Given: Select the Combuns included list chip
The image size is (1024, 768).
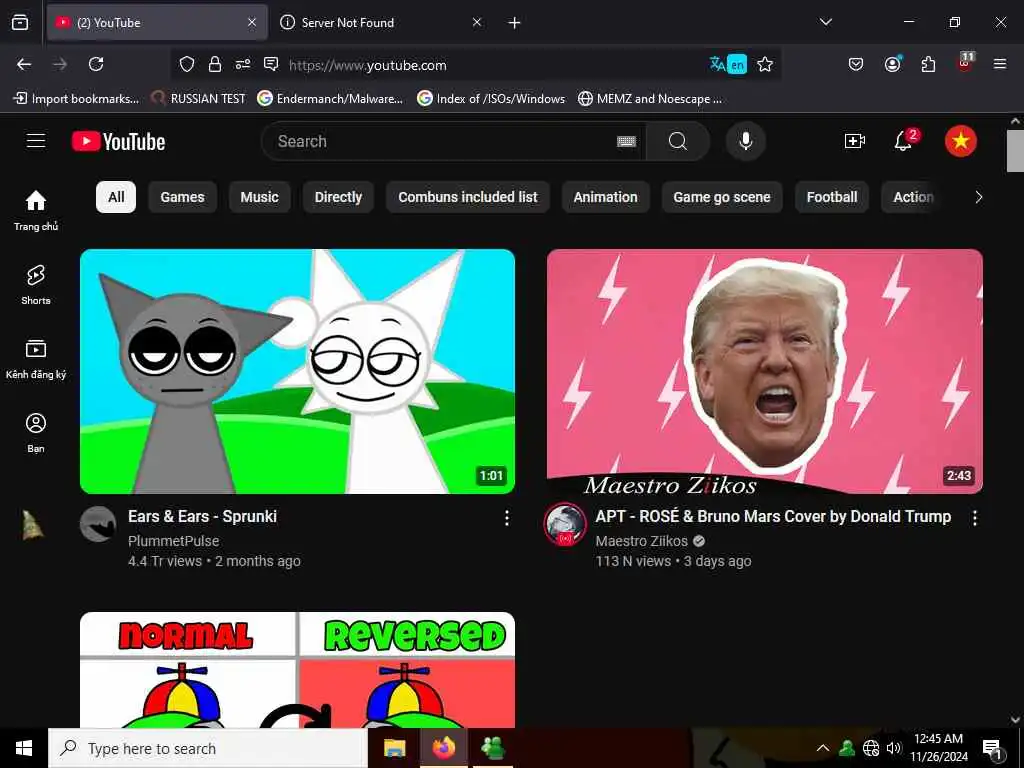Looking at the screenshot, I should click(468, 197).
